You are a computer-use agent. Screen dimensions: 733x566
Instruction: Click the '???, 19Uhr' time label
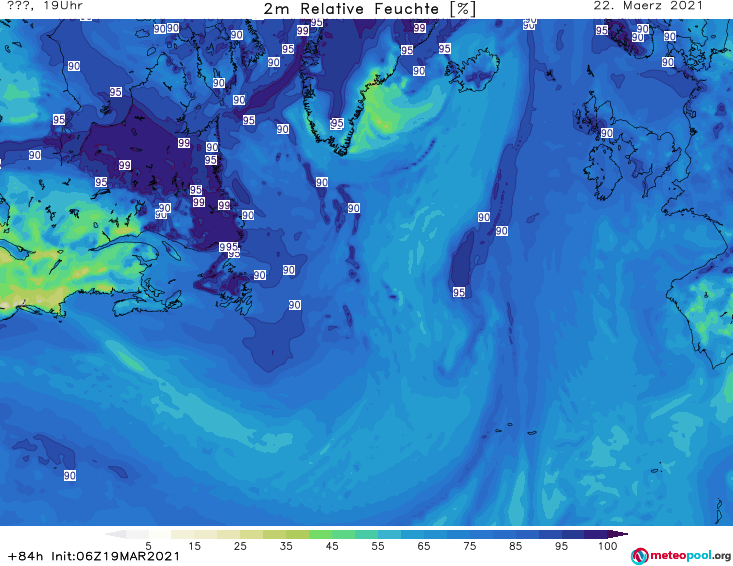pyautogui.click(x=45, y=6)
